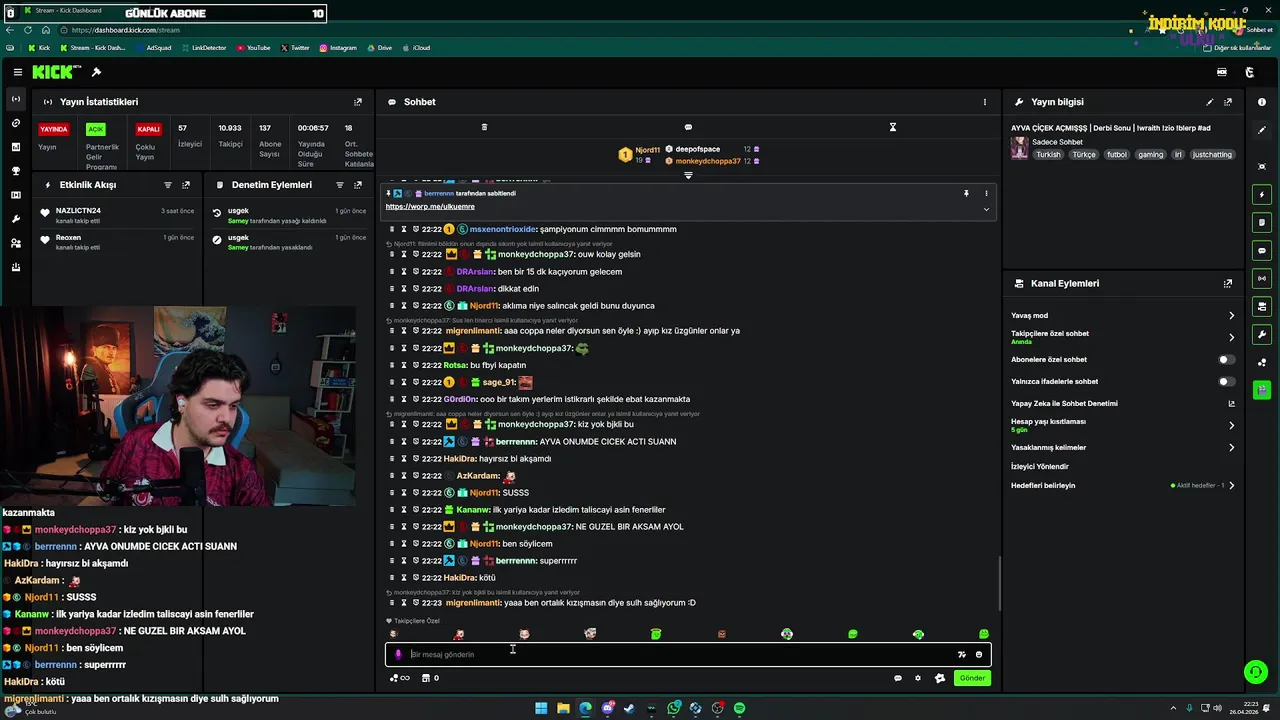The width and height of the screenshot is (1280, 720).
Task: Open the analytics chart icon in the left sidebar
Action: 15,147
